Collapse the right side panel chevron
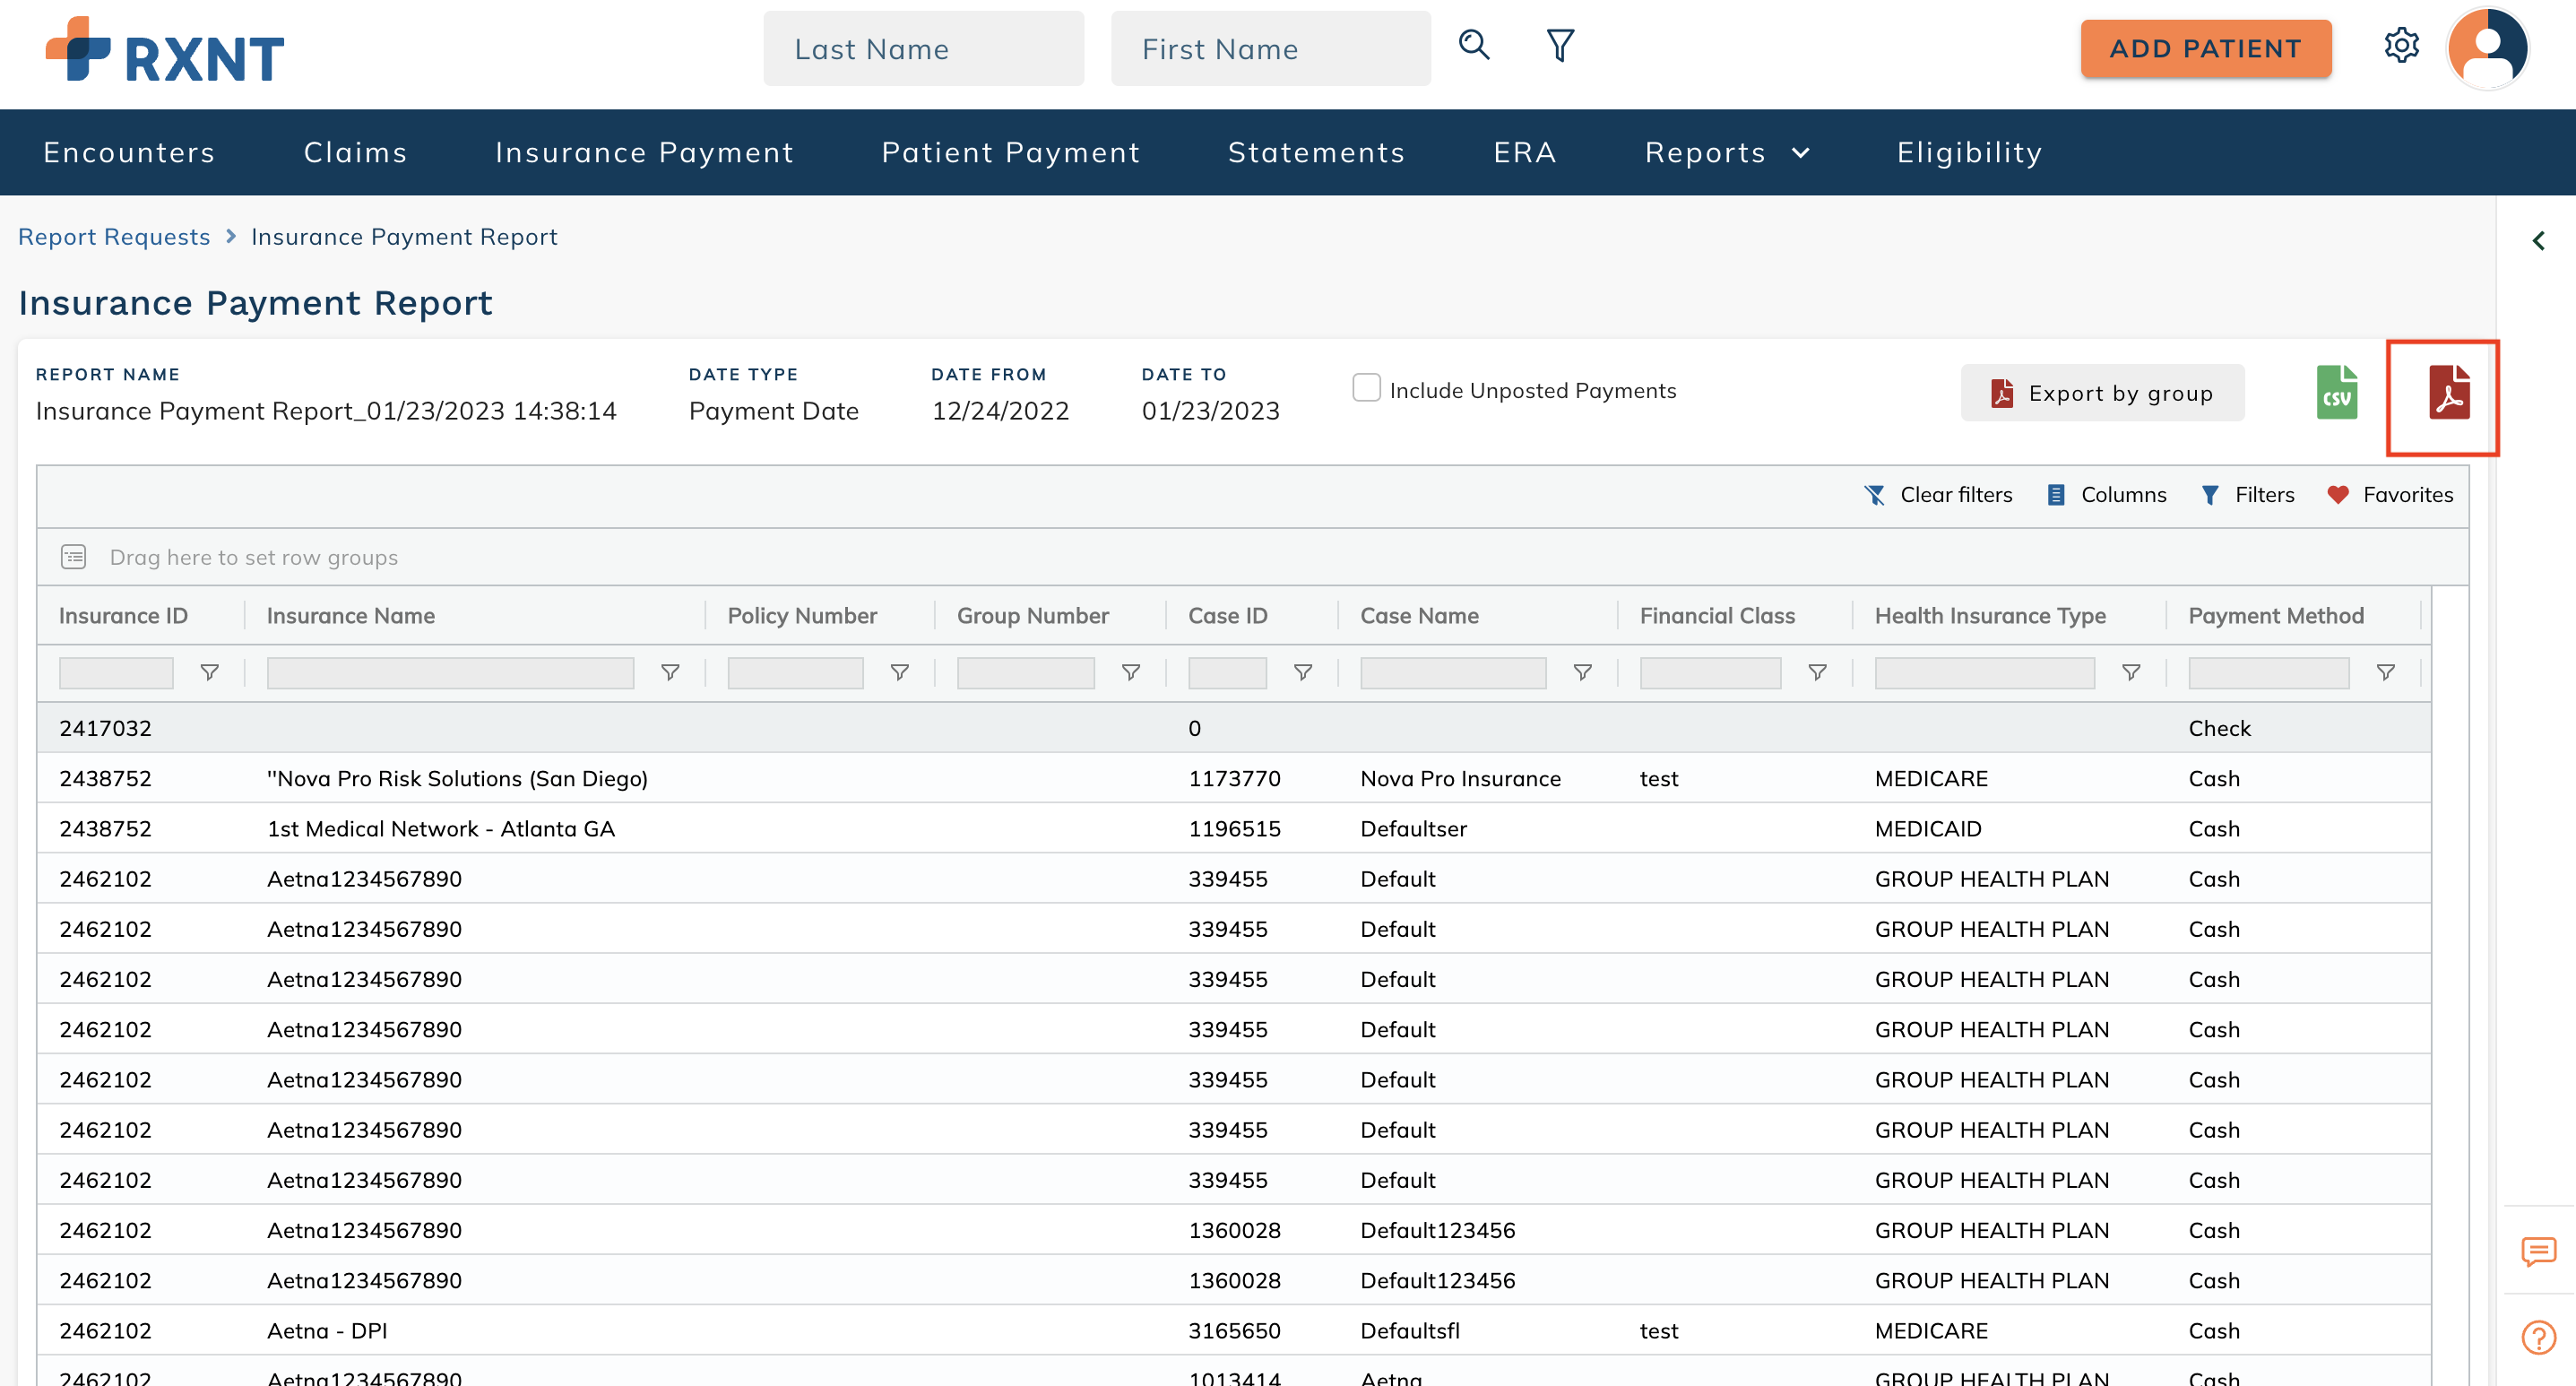Viewport: 2576px width, 1386px height. pos(2538,240)
